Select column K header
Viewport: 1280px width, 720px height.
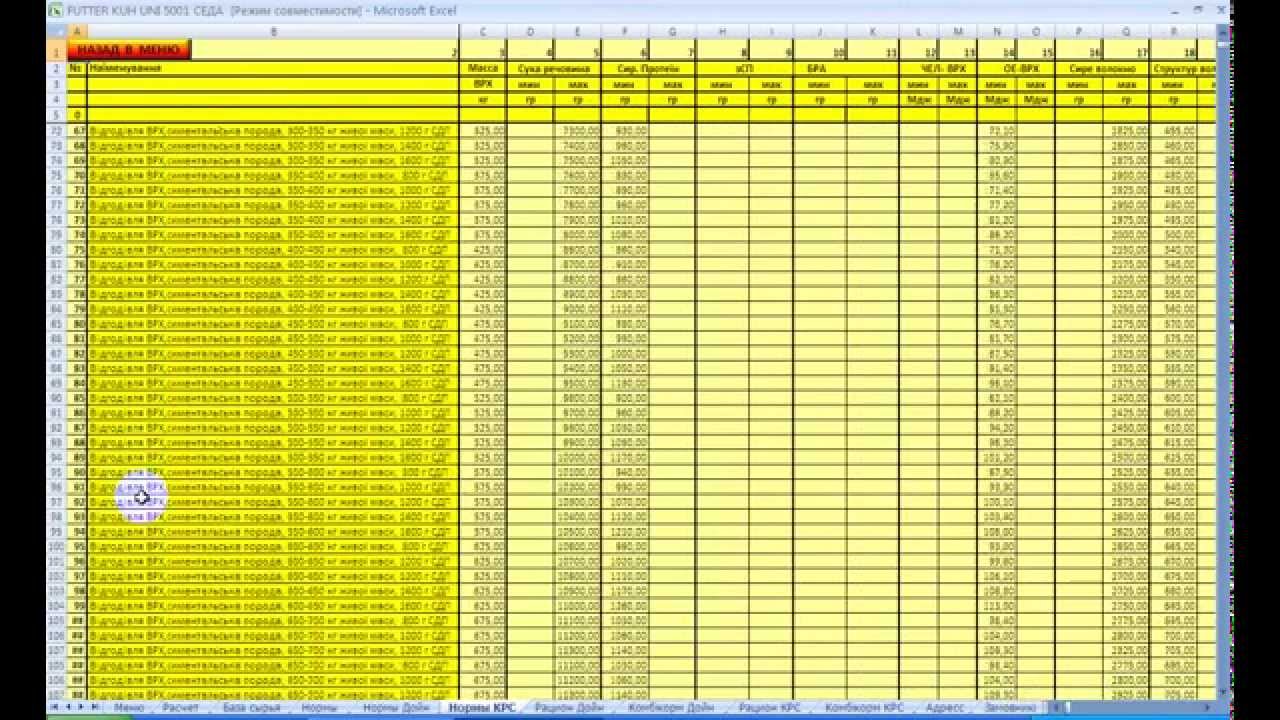[872, 32]
